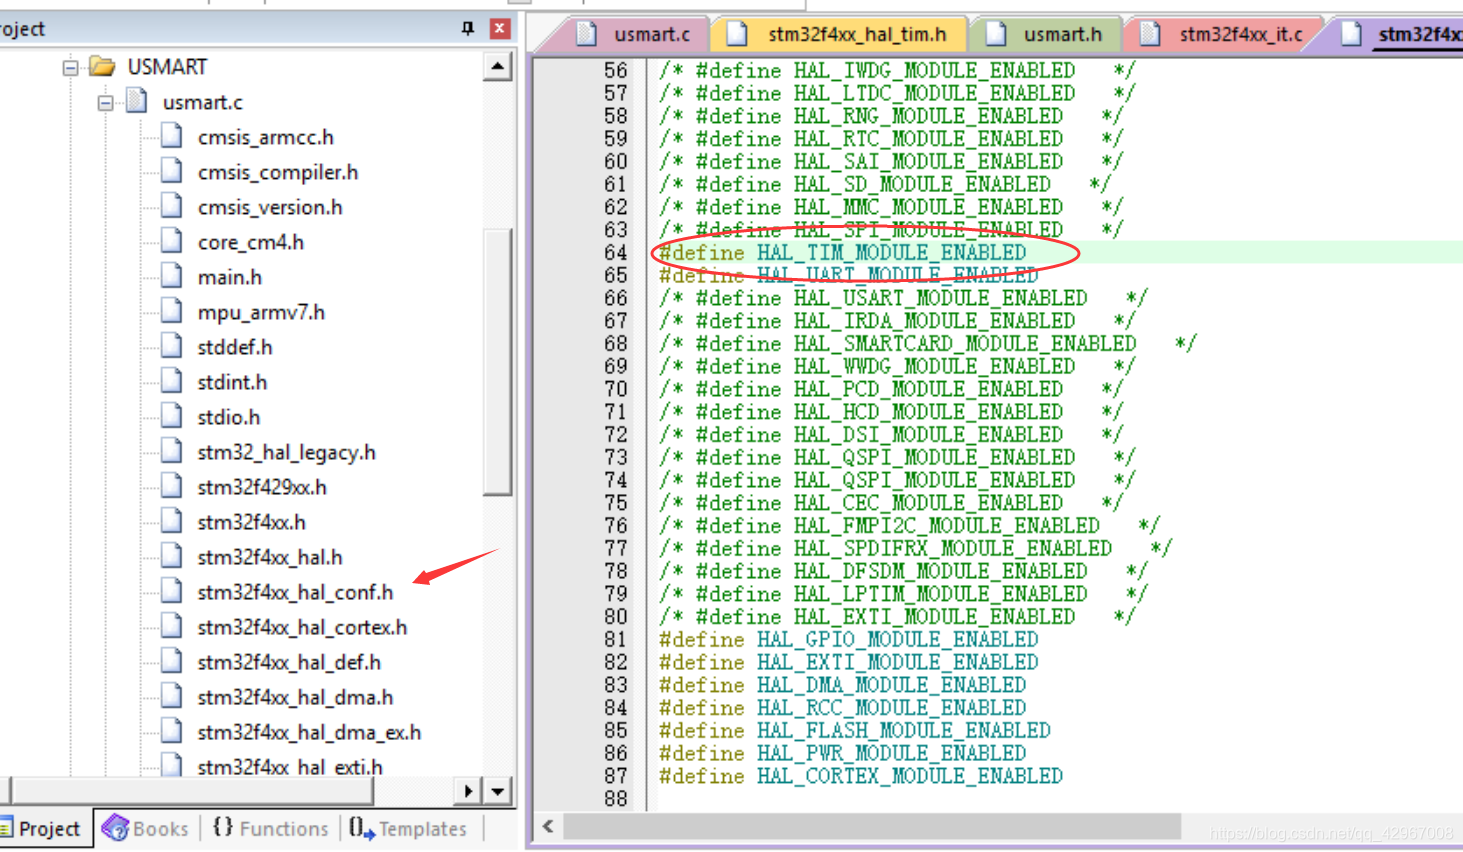Collapse the USMART folder node
Screen dimensions: 1463x852
click(x=70, y=68)
